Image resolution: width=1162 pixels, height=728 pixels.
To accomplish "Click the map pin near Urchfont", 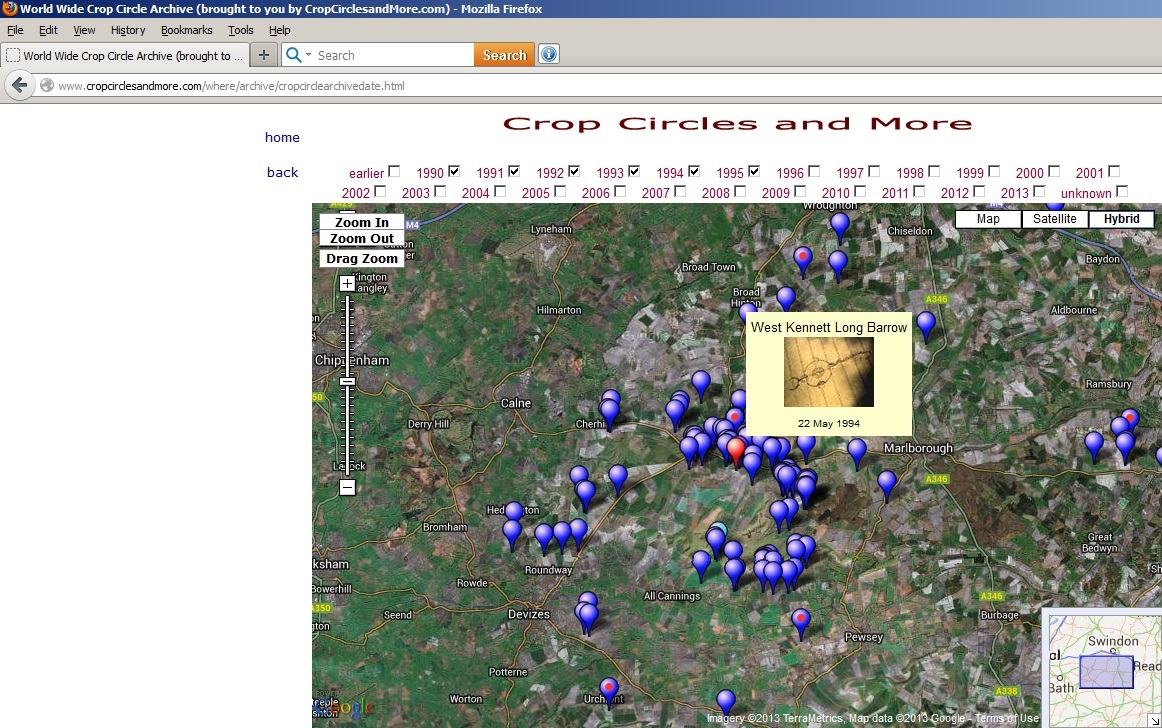I will [608, 690].
